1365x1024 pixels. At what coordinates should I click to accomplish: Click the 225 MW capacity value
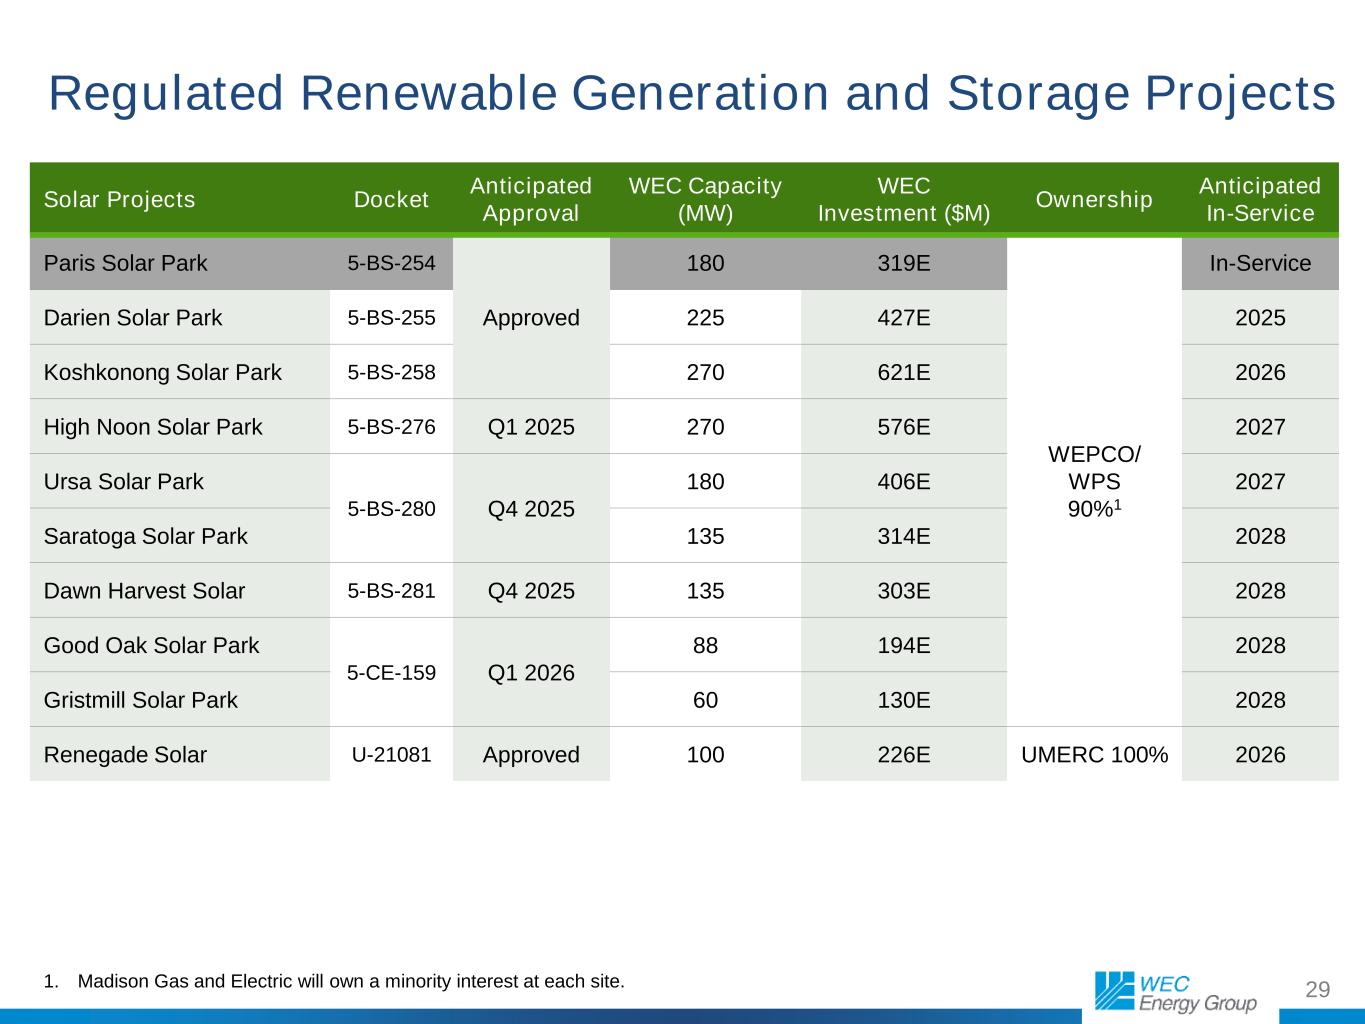pos(705,318)
